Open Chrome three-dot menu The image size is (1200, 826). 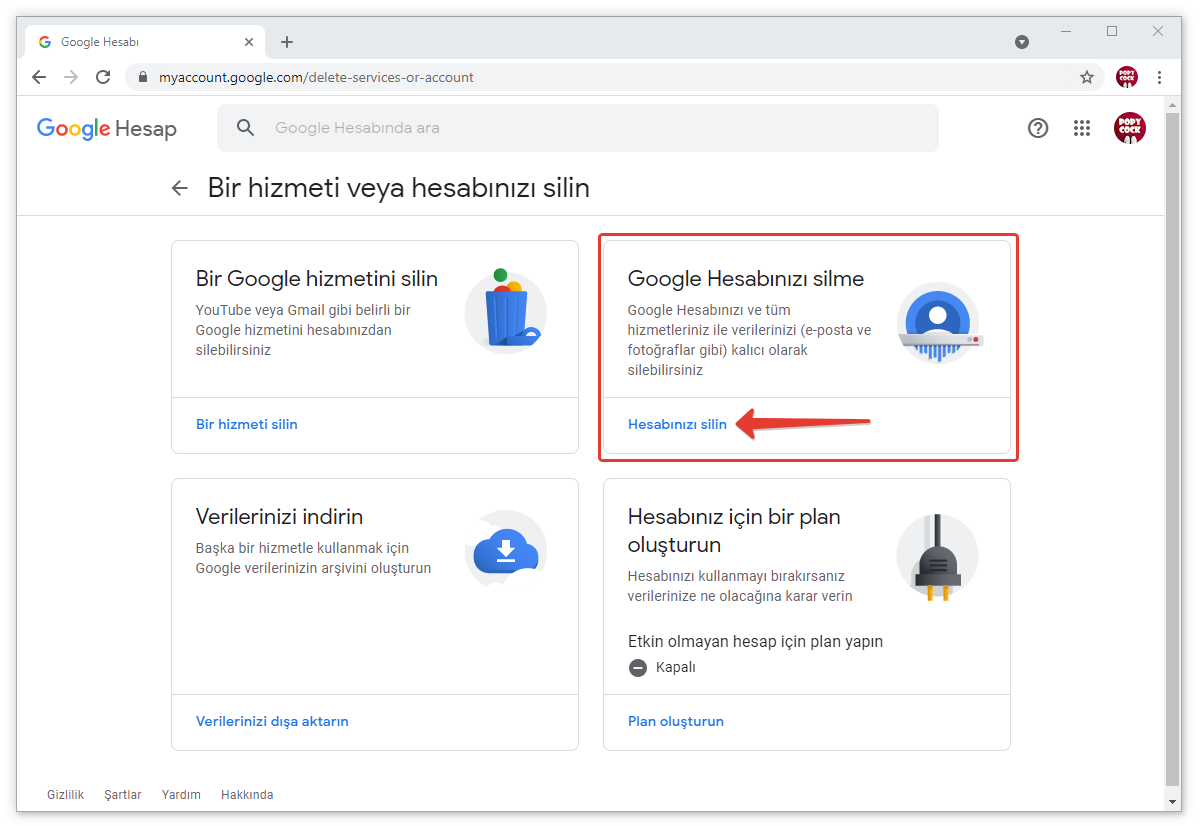1159,77
